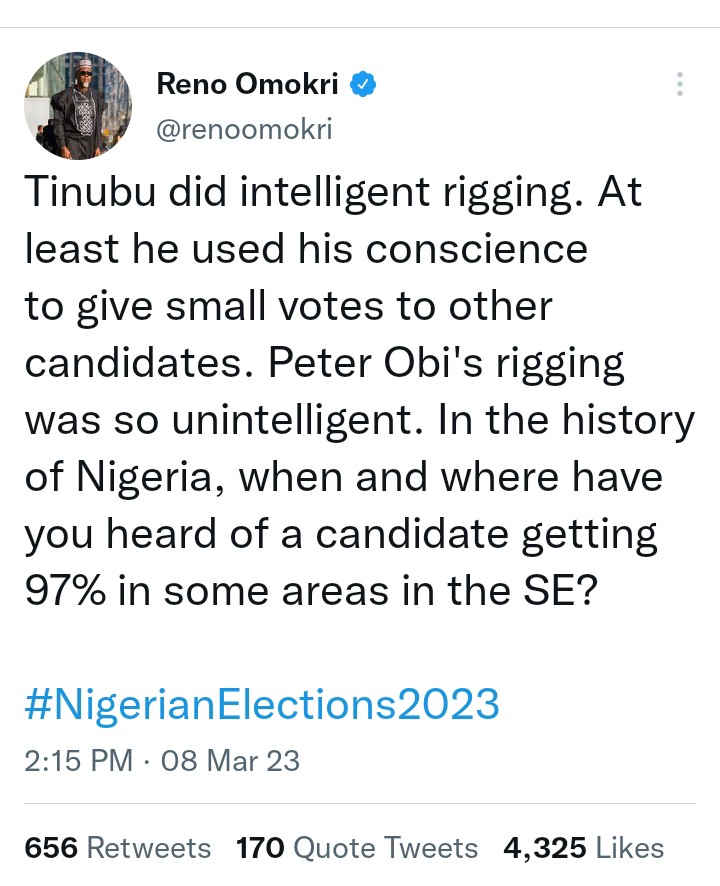Click the 2:15 PM timestamp
Viewport: 720px width, 886px height.
77,760
